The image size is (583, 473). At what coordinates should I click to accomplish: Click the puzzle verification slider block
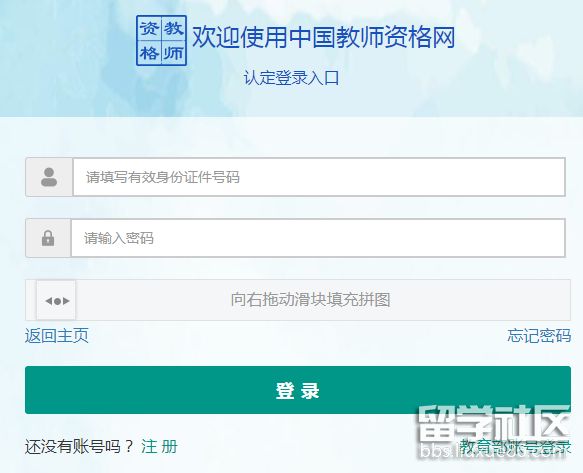(x=56, y=300)
